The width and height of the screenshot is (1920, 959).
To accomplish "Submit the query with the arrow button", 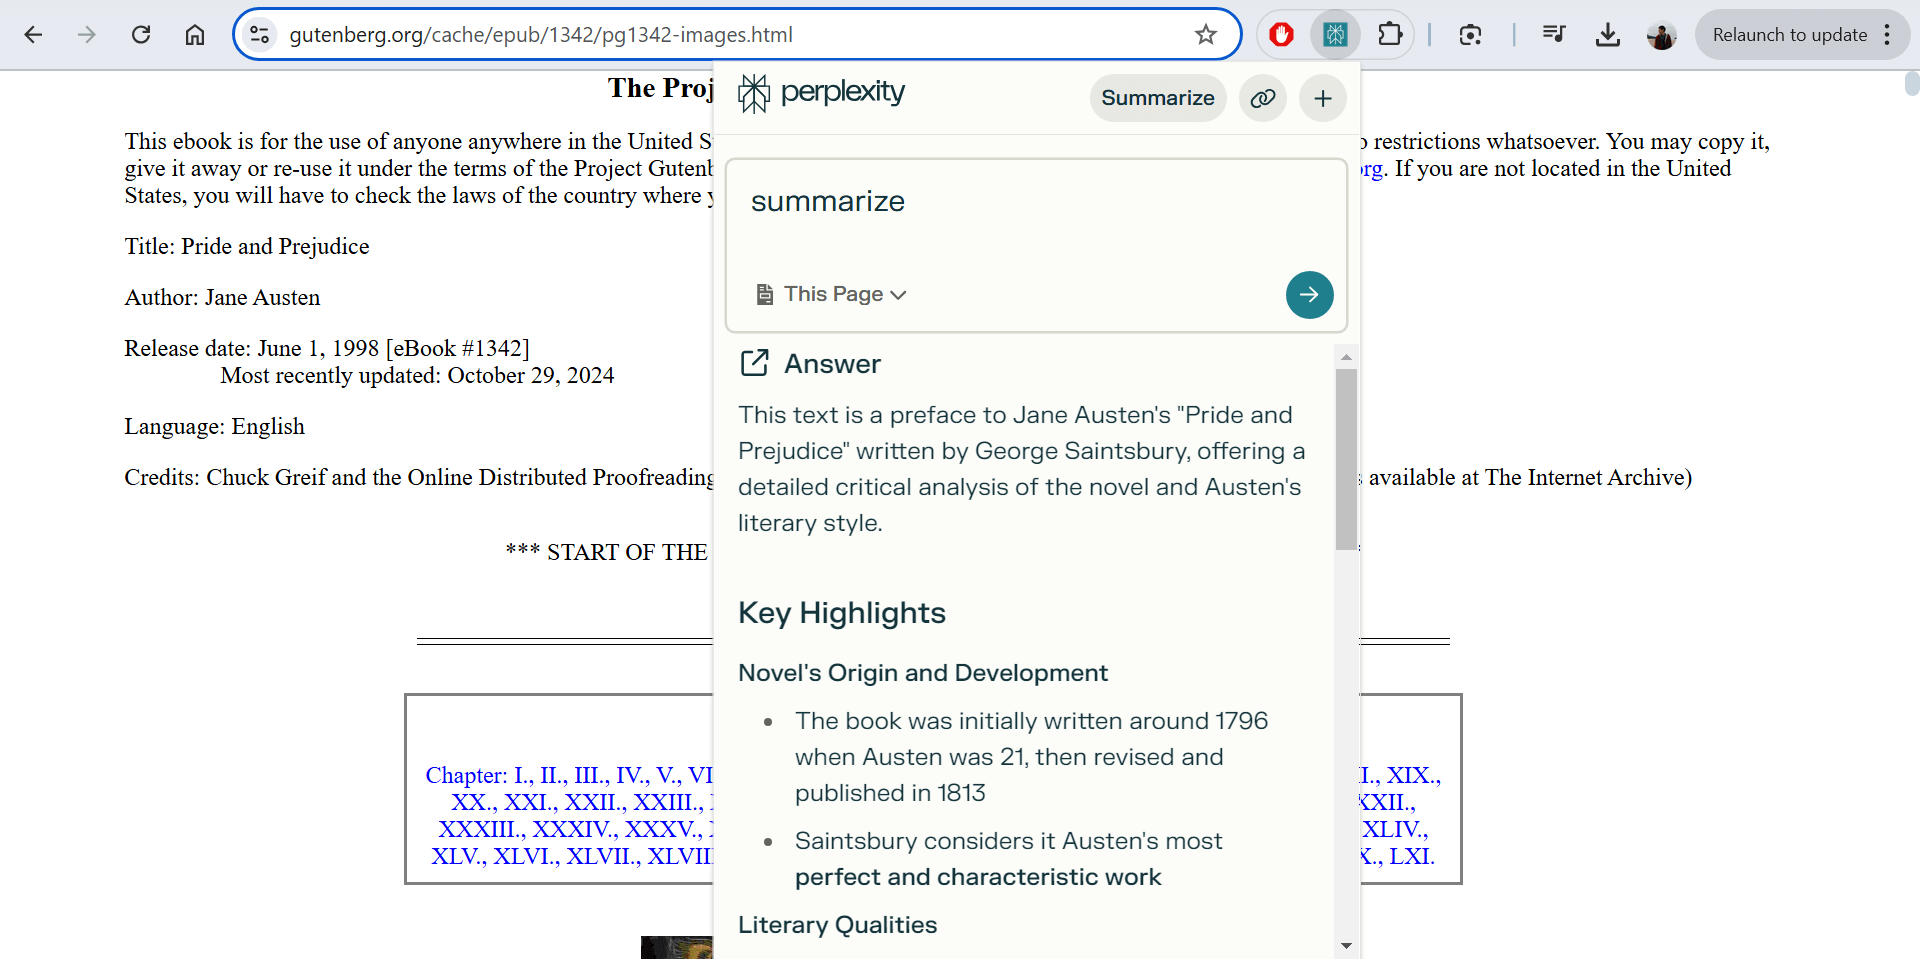I will click(1309, 295).
